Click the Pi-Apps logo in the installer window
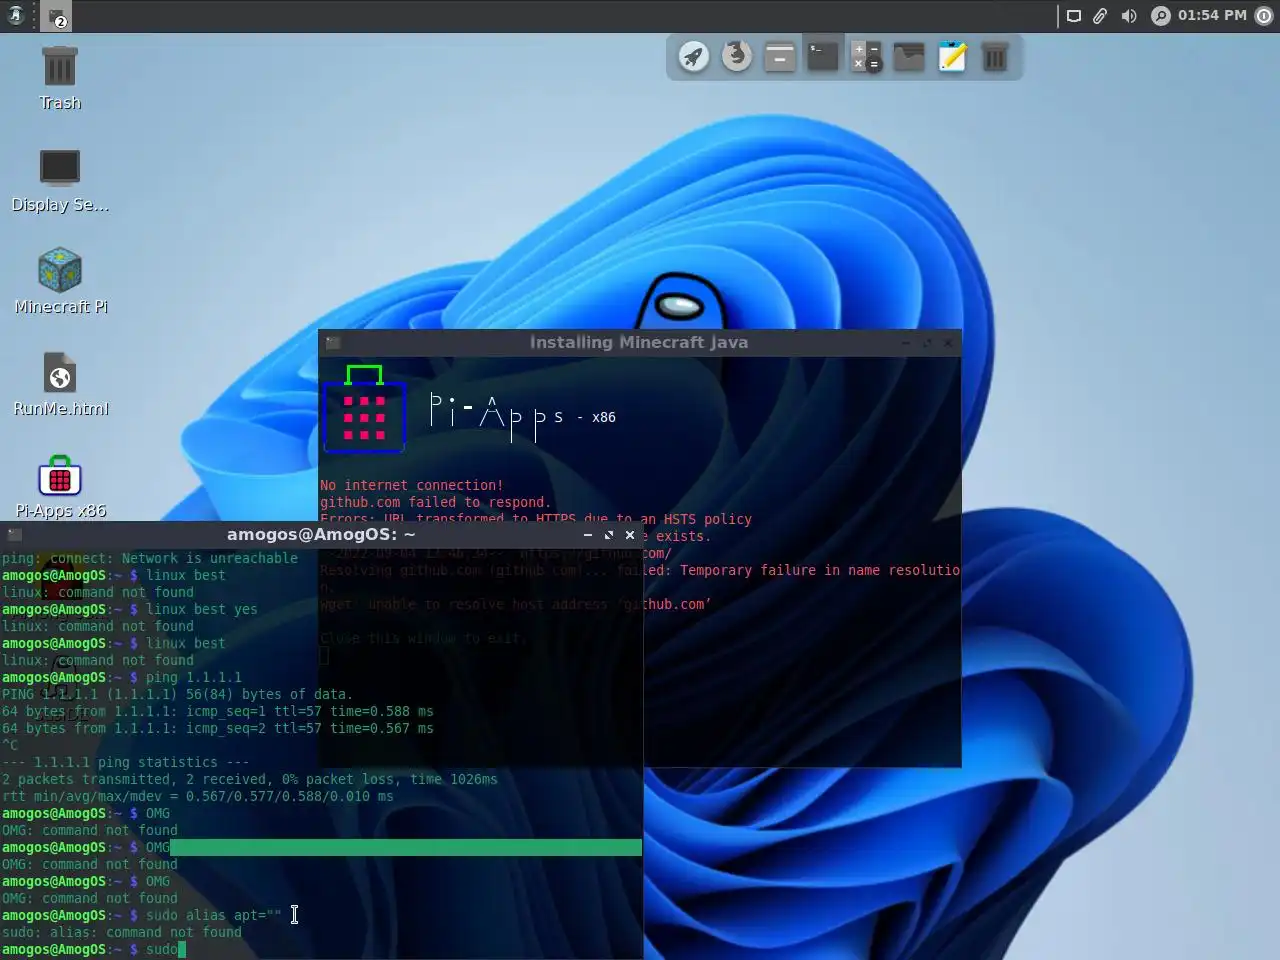 (x=364, y=410)
